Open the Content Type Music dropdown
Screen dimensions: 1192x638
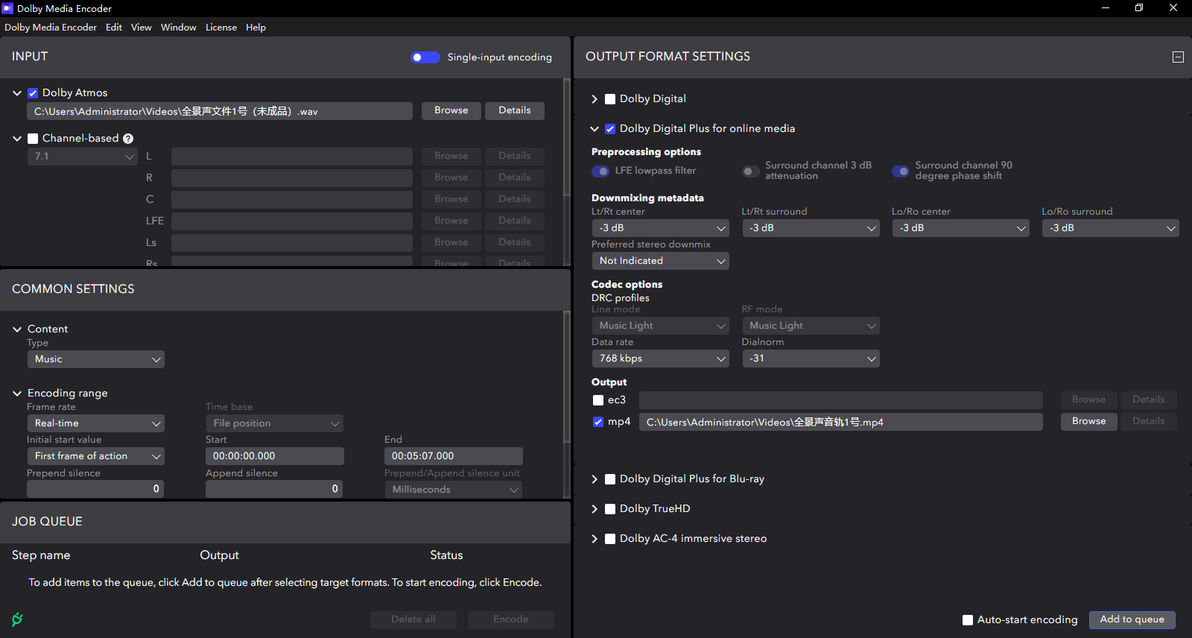[96, 359]
